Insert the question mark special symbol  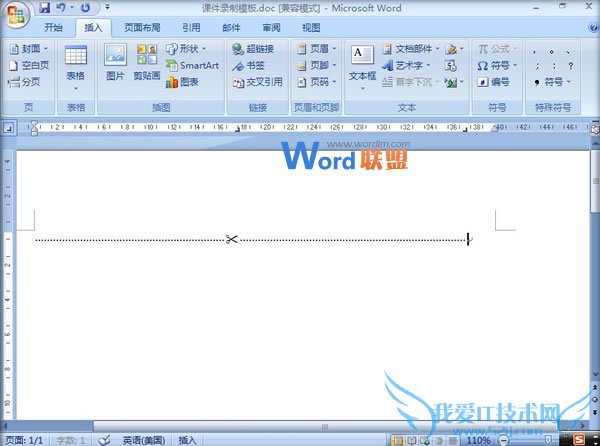coord(571,66)
